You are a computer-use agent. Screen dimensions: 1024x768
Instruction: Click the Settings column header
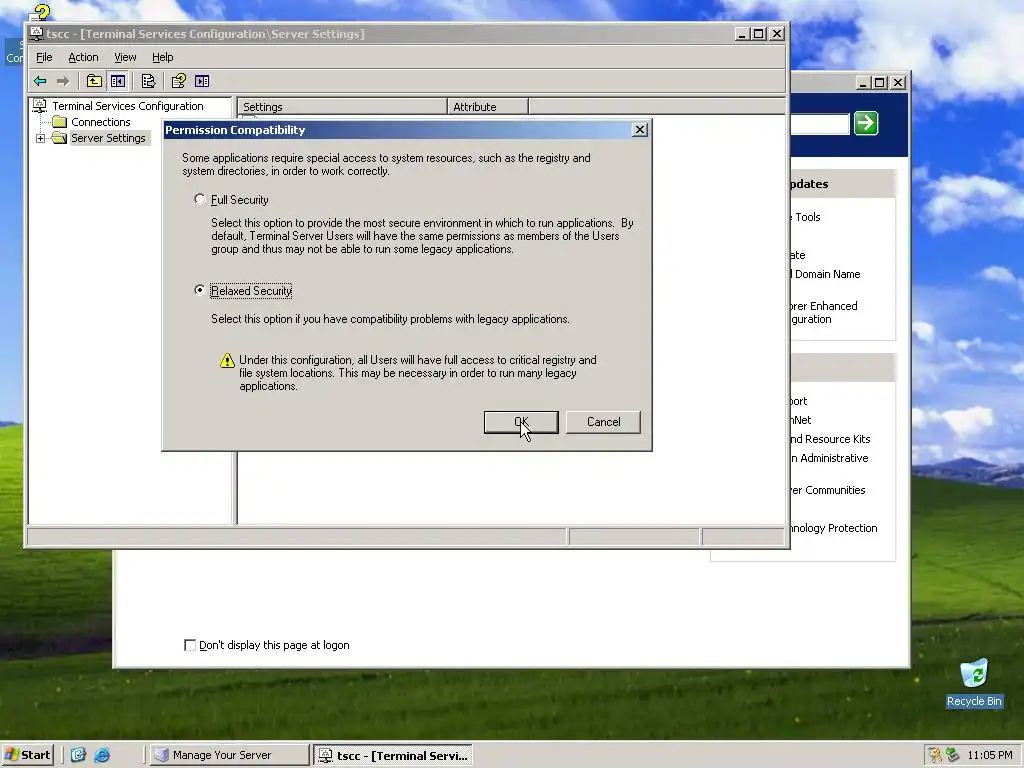342,106
